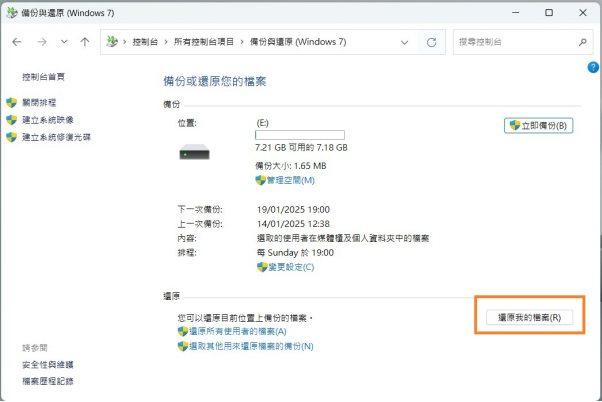Open 安全性與維護 link
The height and width of the screenshot is (402, 602).
coord(48,365)
